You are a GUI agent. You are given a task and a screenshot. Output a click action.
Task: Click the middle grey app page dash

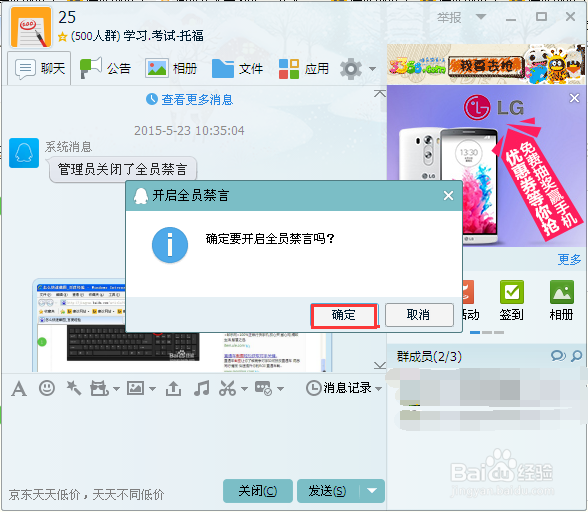click(x=487, y=332)
